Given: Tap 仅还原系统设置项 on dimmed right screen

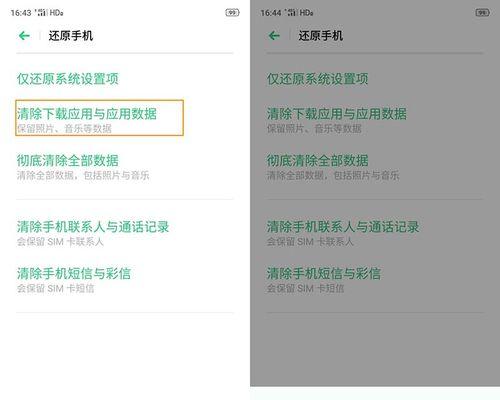Looking at the screenshot, I should point(317,79).
